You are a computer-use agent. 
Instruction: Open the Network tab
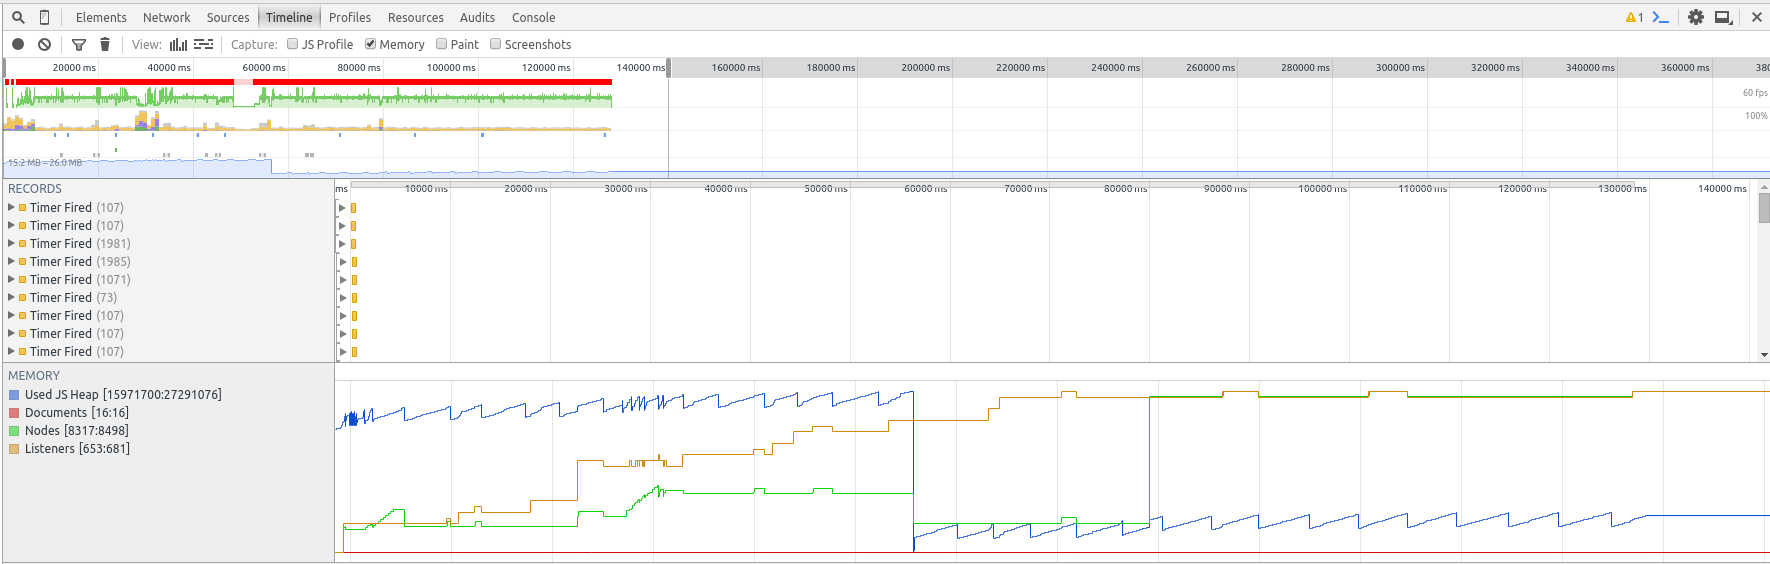point(166,17)
